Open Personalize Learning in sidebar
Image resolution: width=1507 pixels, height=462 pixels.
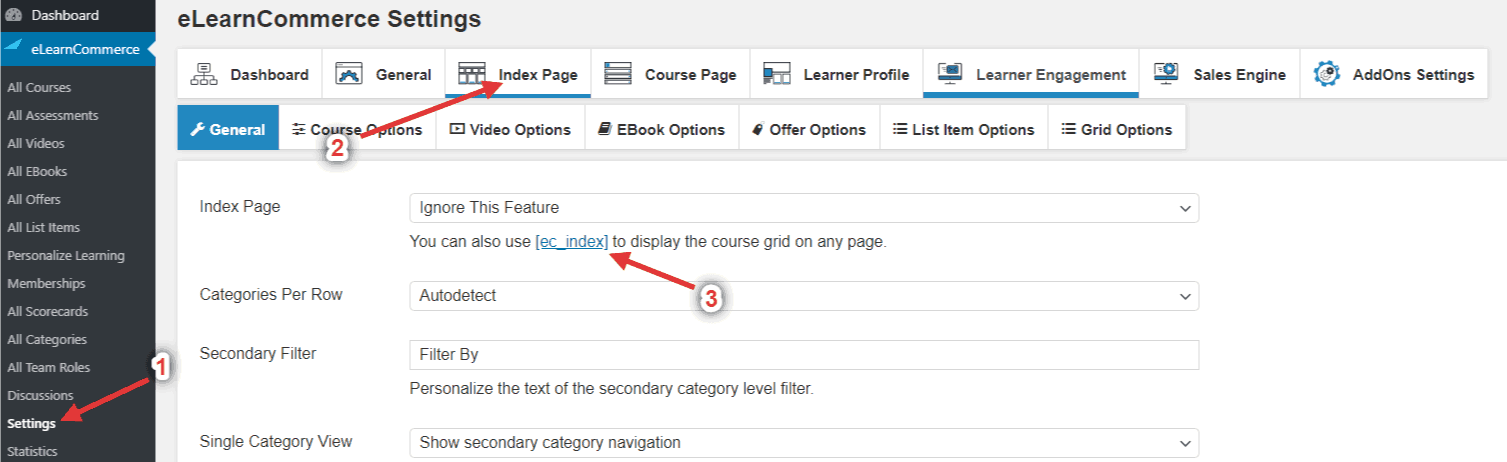click(x=66, y=255)
